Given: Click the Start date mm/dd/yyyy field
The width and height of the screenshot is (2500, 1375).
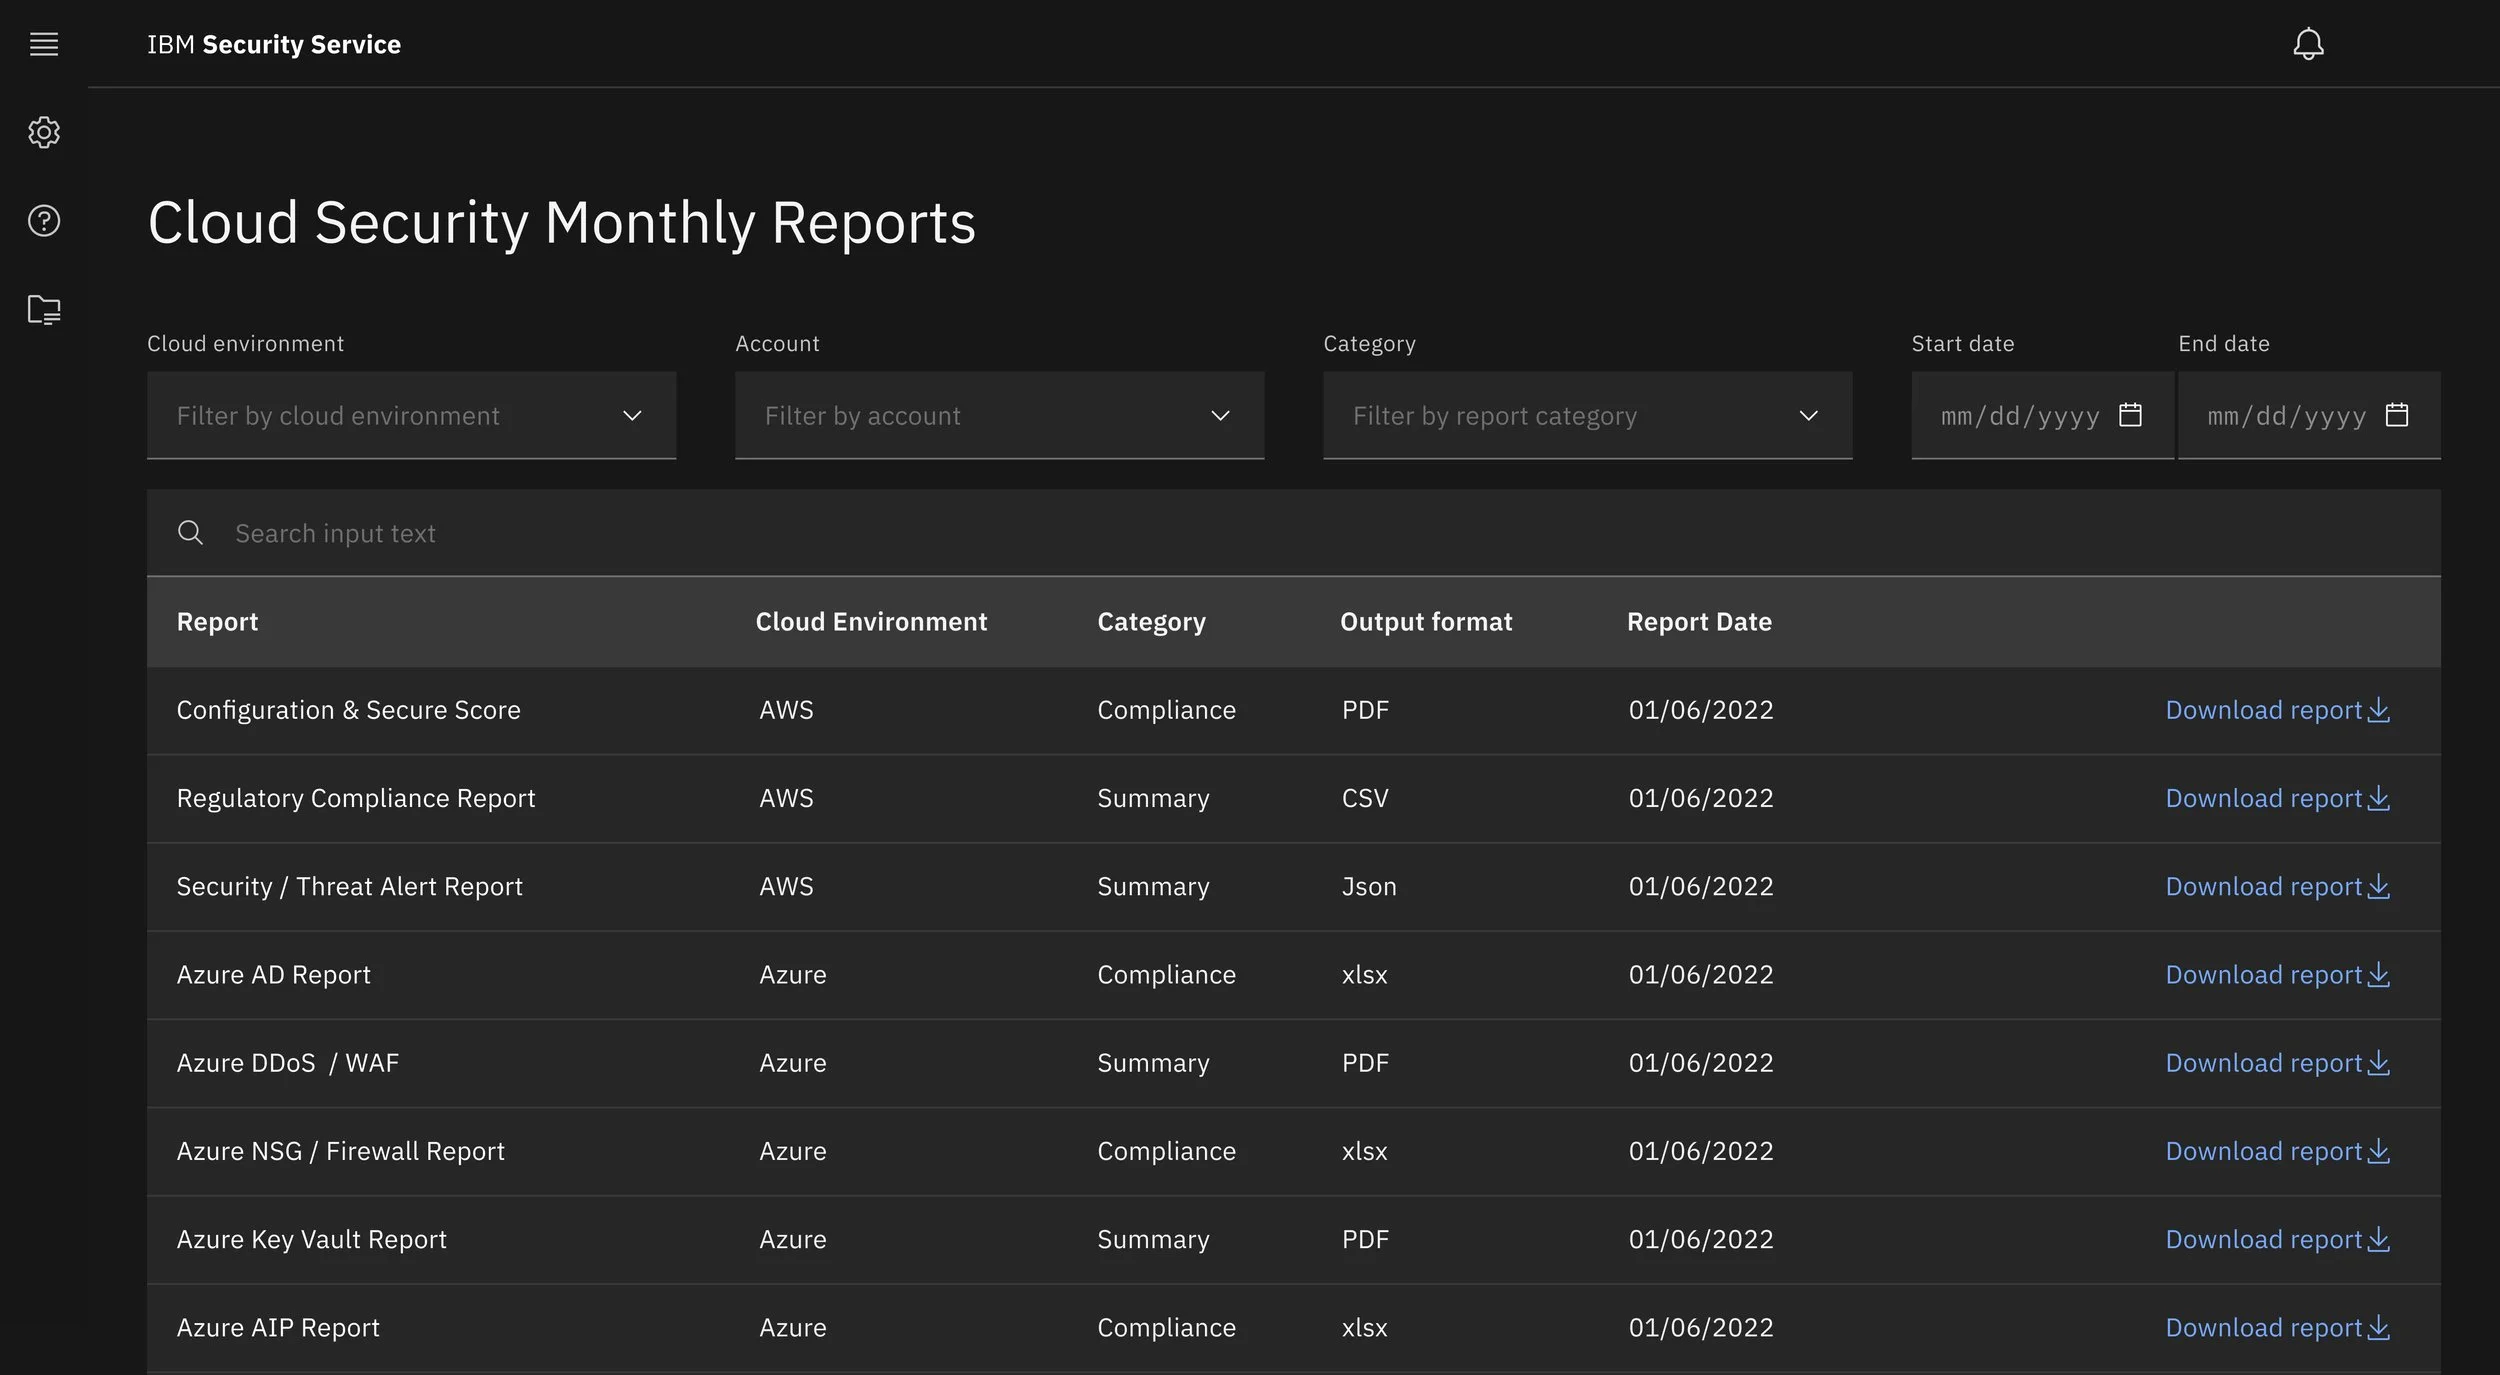Looking at the screenshot, I should pyautogui.click(x=2019, y=416).
